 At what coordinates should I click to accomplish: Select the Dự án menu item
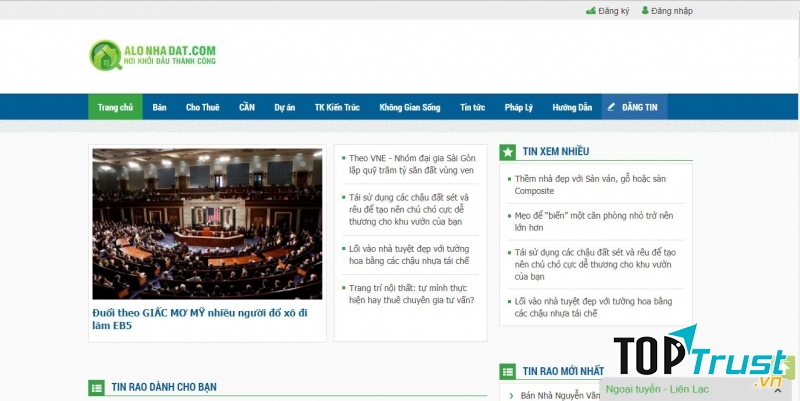click(284, 107)
